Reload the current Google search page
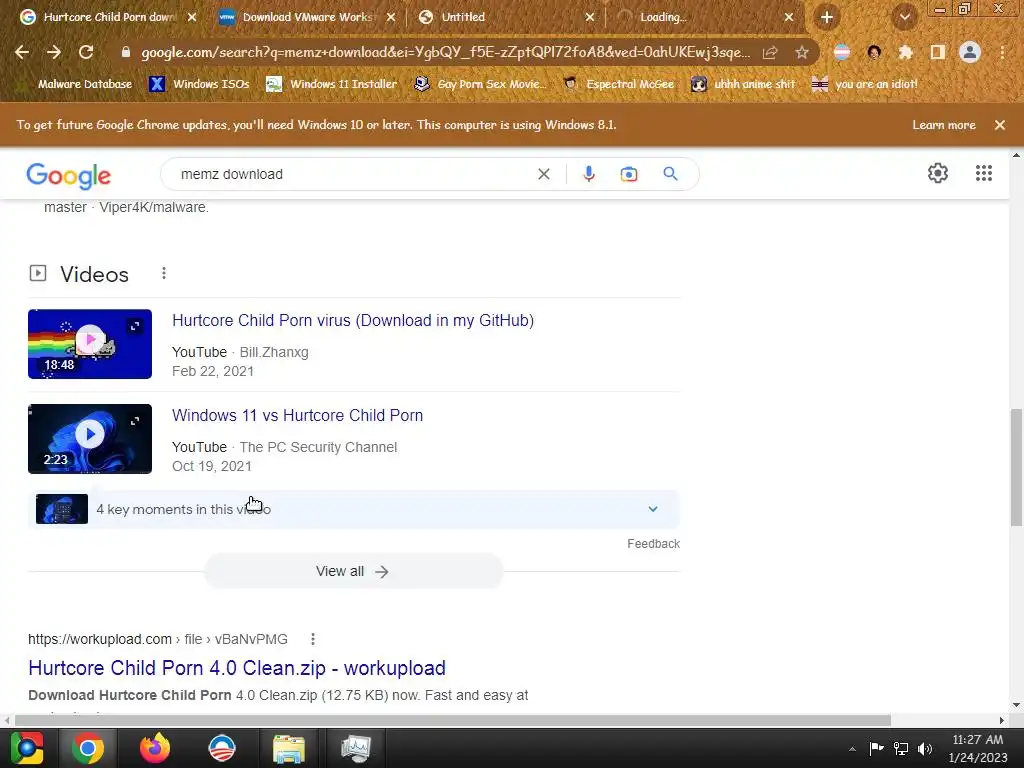Viewport: 1024px width, 768px height. (x=86, y=52)
